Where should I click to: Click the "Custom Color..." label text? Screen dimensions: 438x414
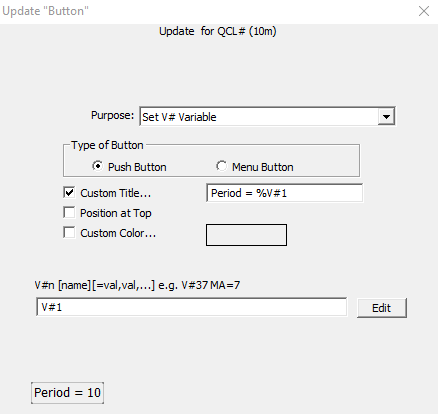pyautogui.click(x=118, y=233)
